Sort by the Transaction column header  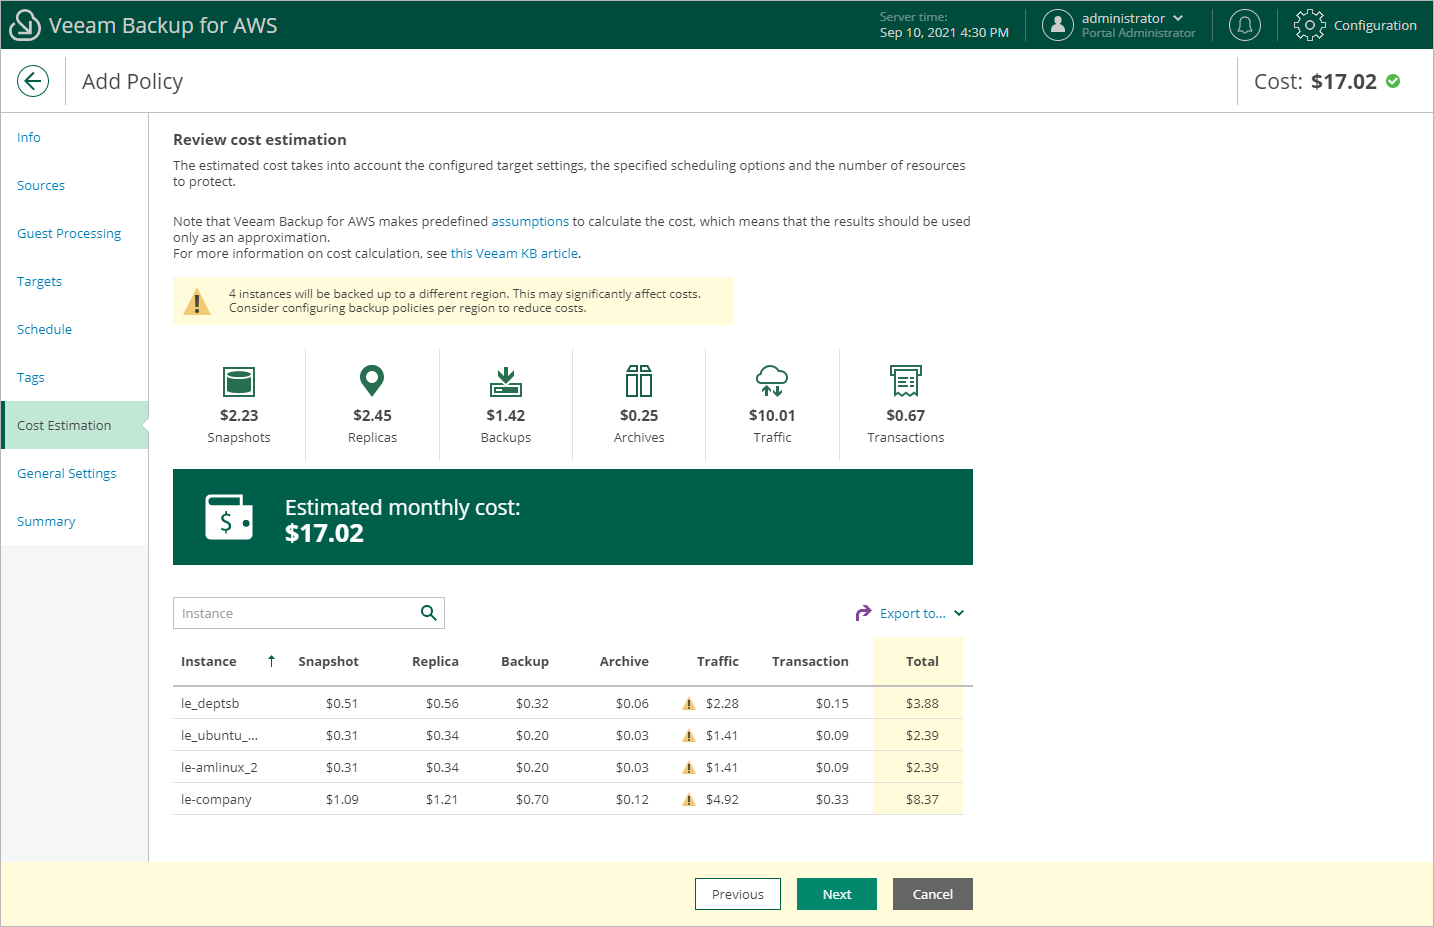point(810,661)
